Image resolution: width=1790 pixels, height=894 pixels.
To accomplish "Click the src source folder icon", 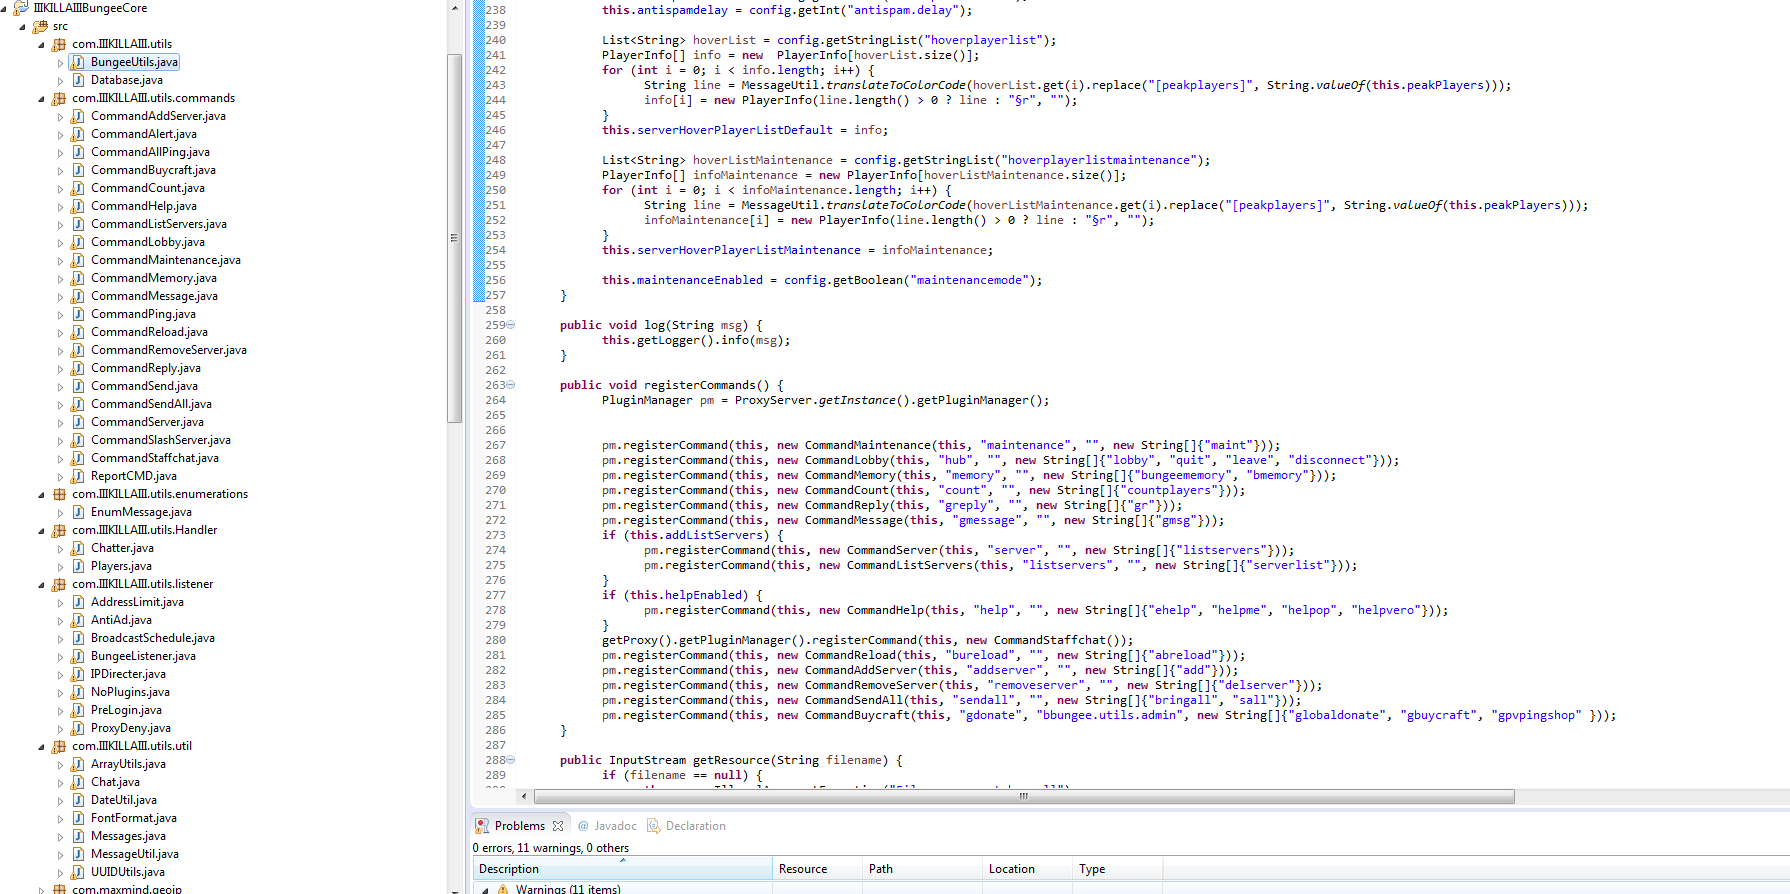I will point(40,26).
